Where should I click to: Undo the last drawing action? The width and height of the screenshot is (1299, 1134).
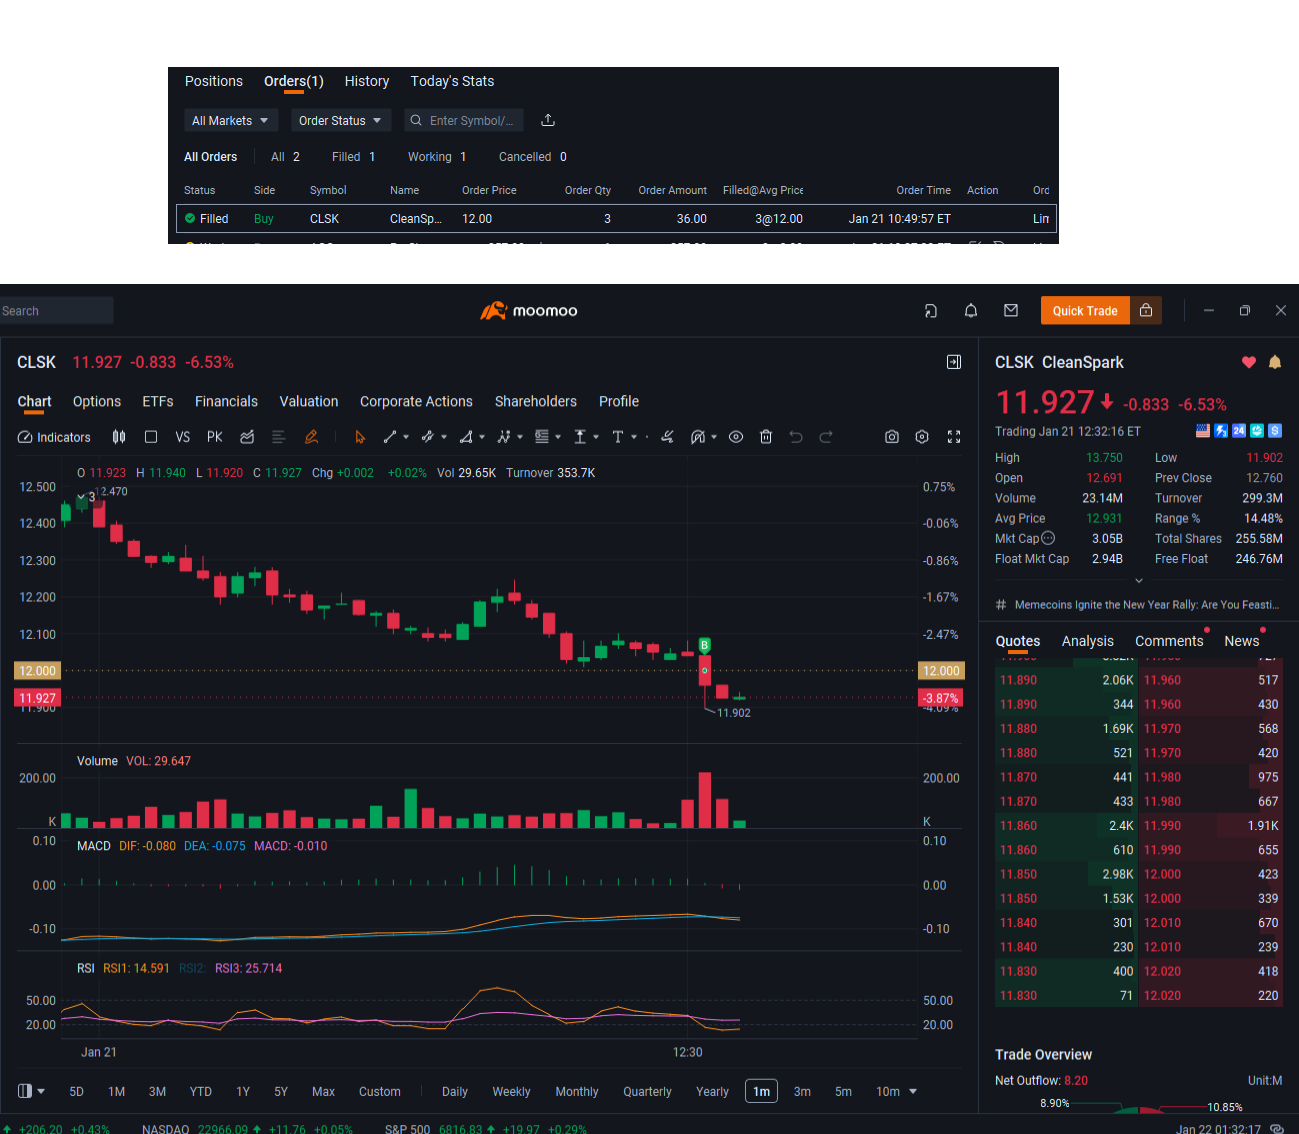[796, 437]
